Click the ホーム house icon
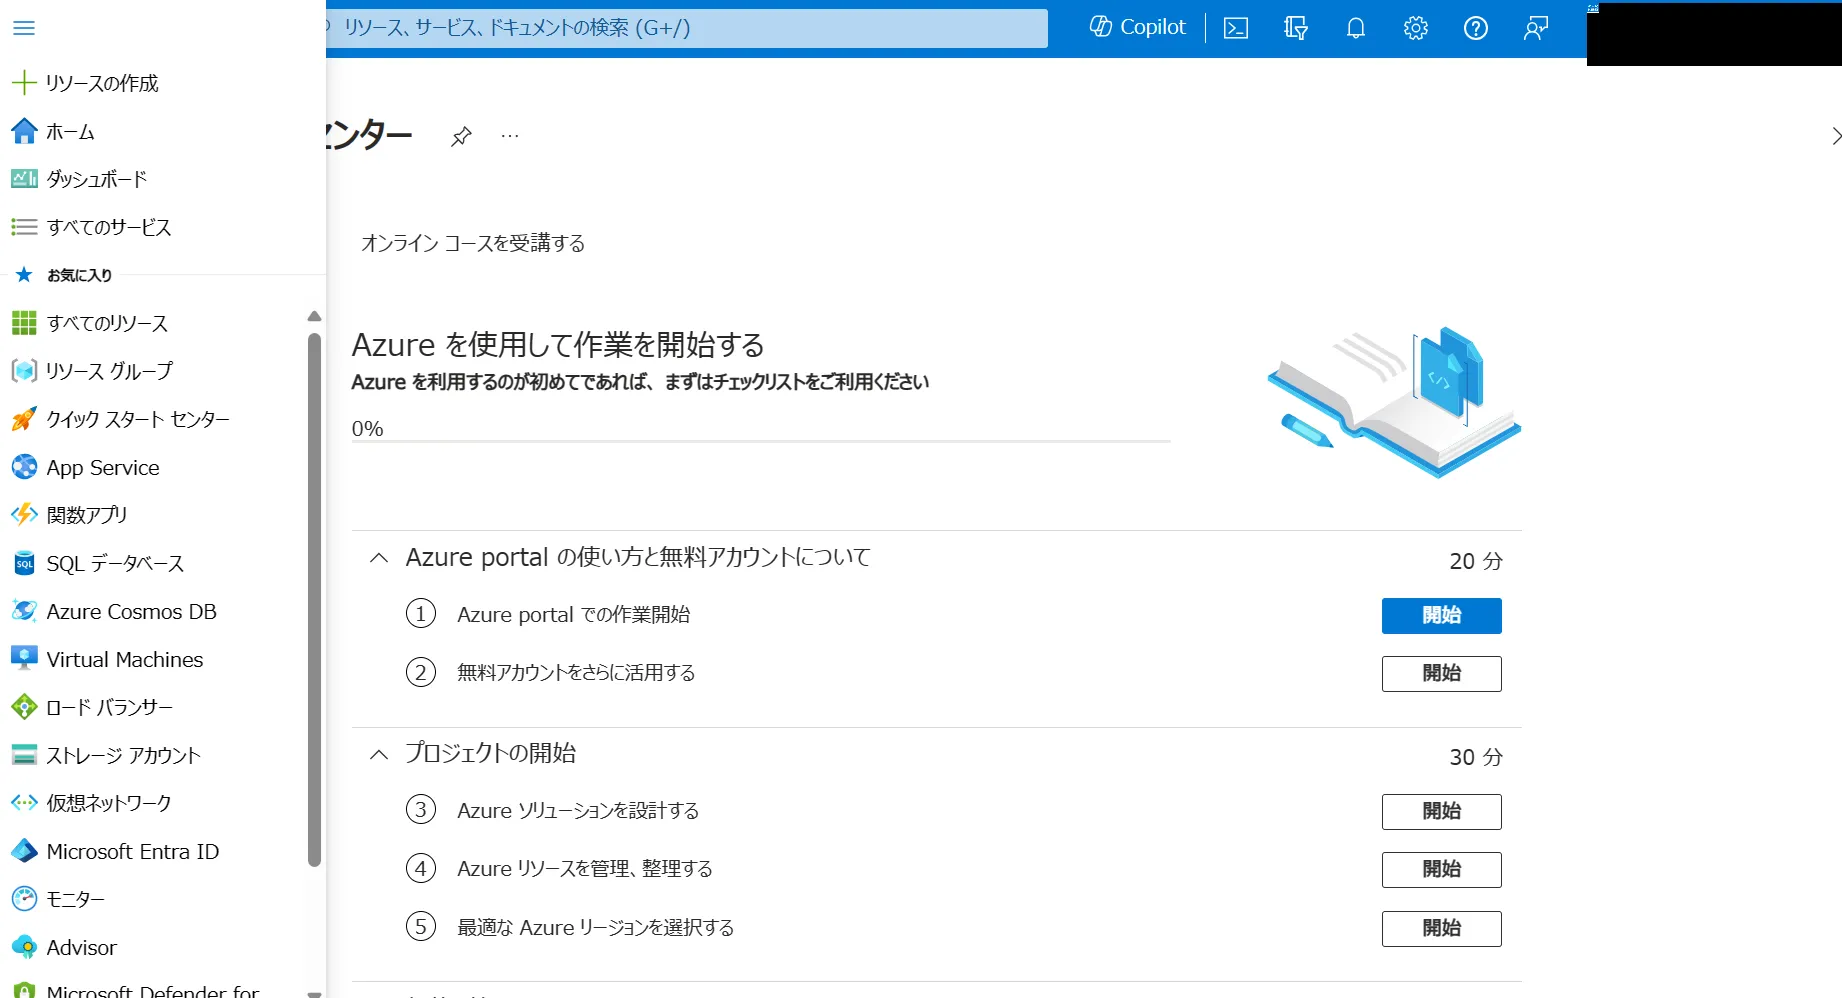 click(x=24, y=131)
